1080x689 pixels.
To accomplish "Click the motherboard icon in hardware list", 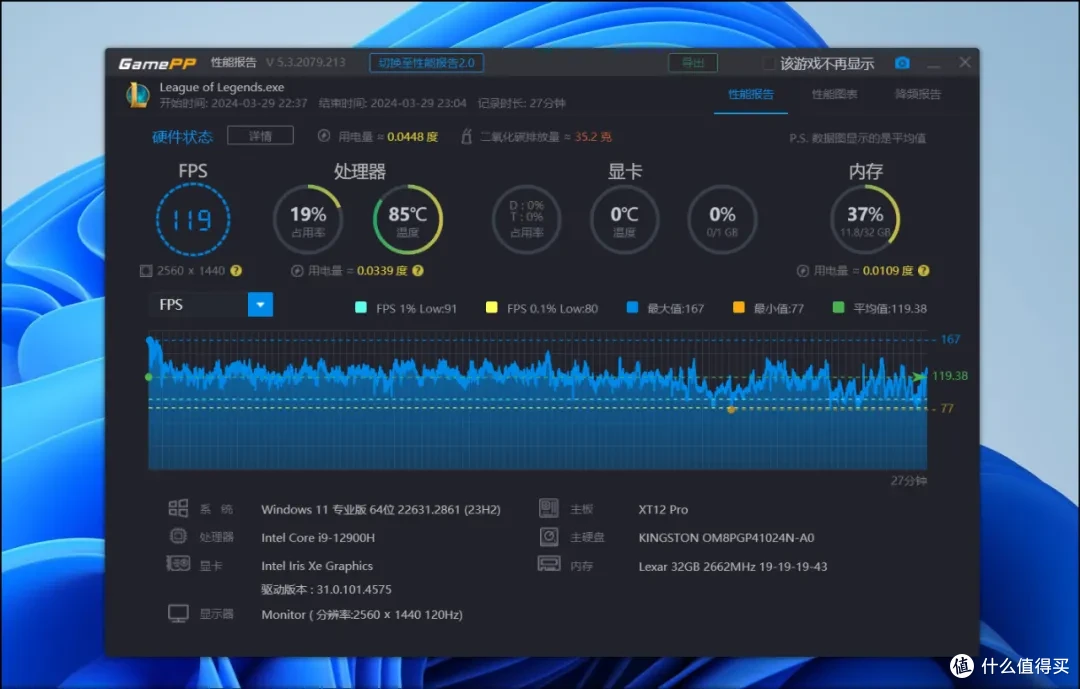I will click(x=549, y=508).
